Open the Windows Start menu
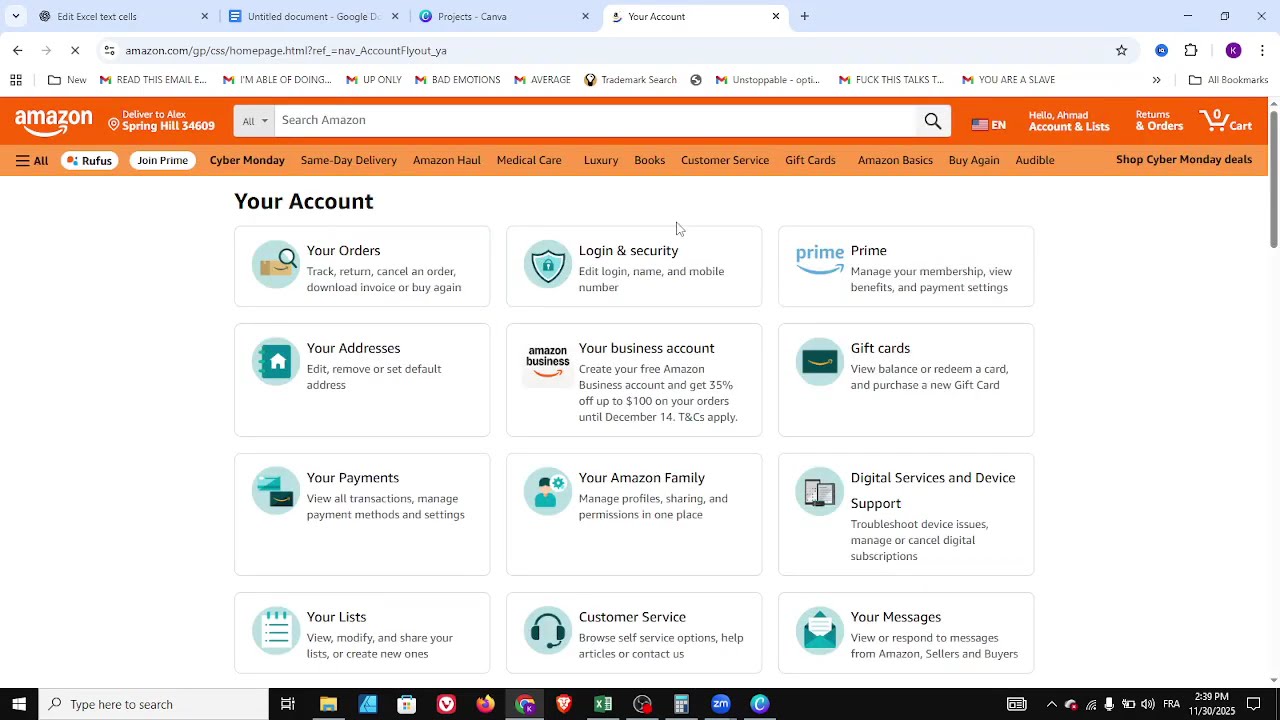 coord(19,704)
